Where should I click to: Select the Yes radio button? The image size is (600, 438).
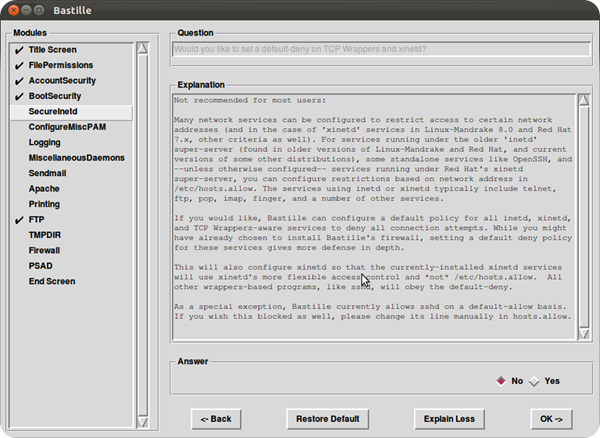[x=534, y=381]
